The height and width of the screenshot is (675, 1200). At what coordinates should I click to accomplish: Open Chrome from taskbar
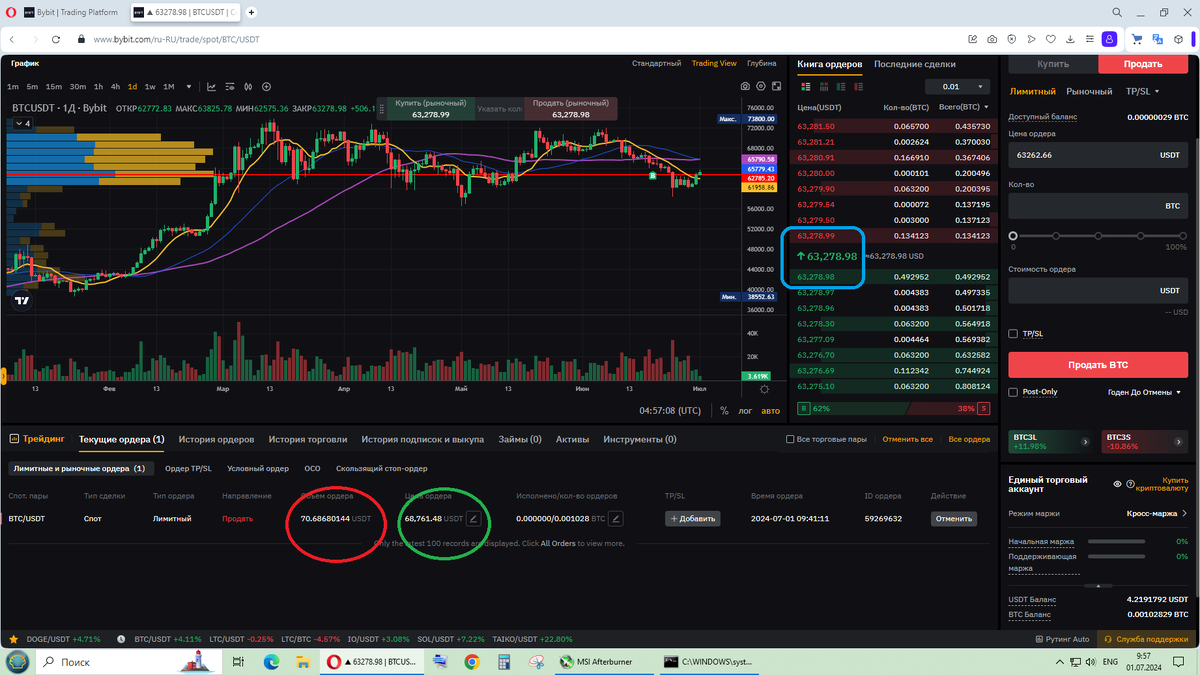[471, 662]
